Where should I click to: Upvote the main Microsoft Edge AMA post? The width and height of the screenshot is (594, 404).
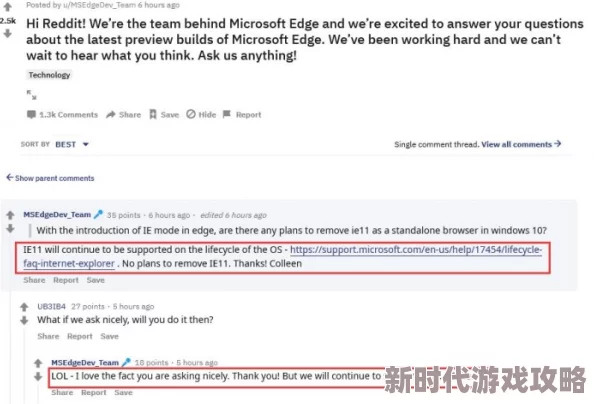pos(8,7)
